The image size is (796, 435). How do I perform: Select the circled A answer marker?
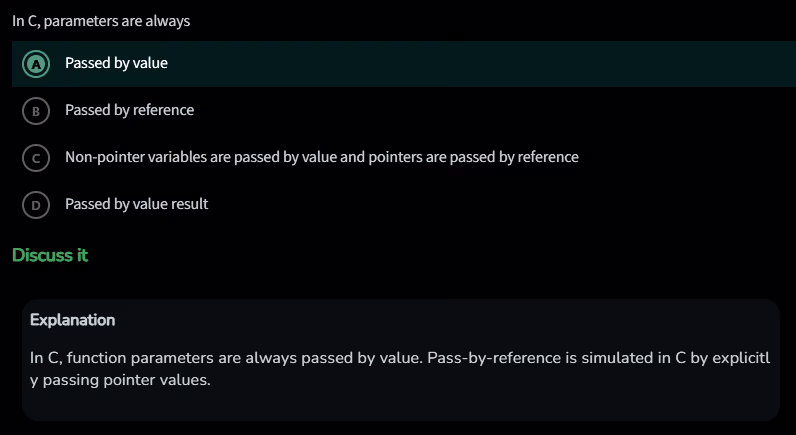(36, 64)
